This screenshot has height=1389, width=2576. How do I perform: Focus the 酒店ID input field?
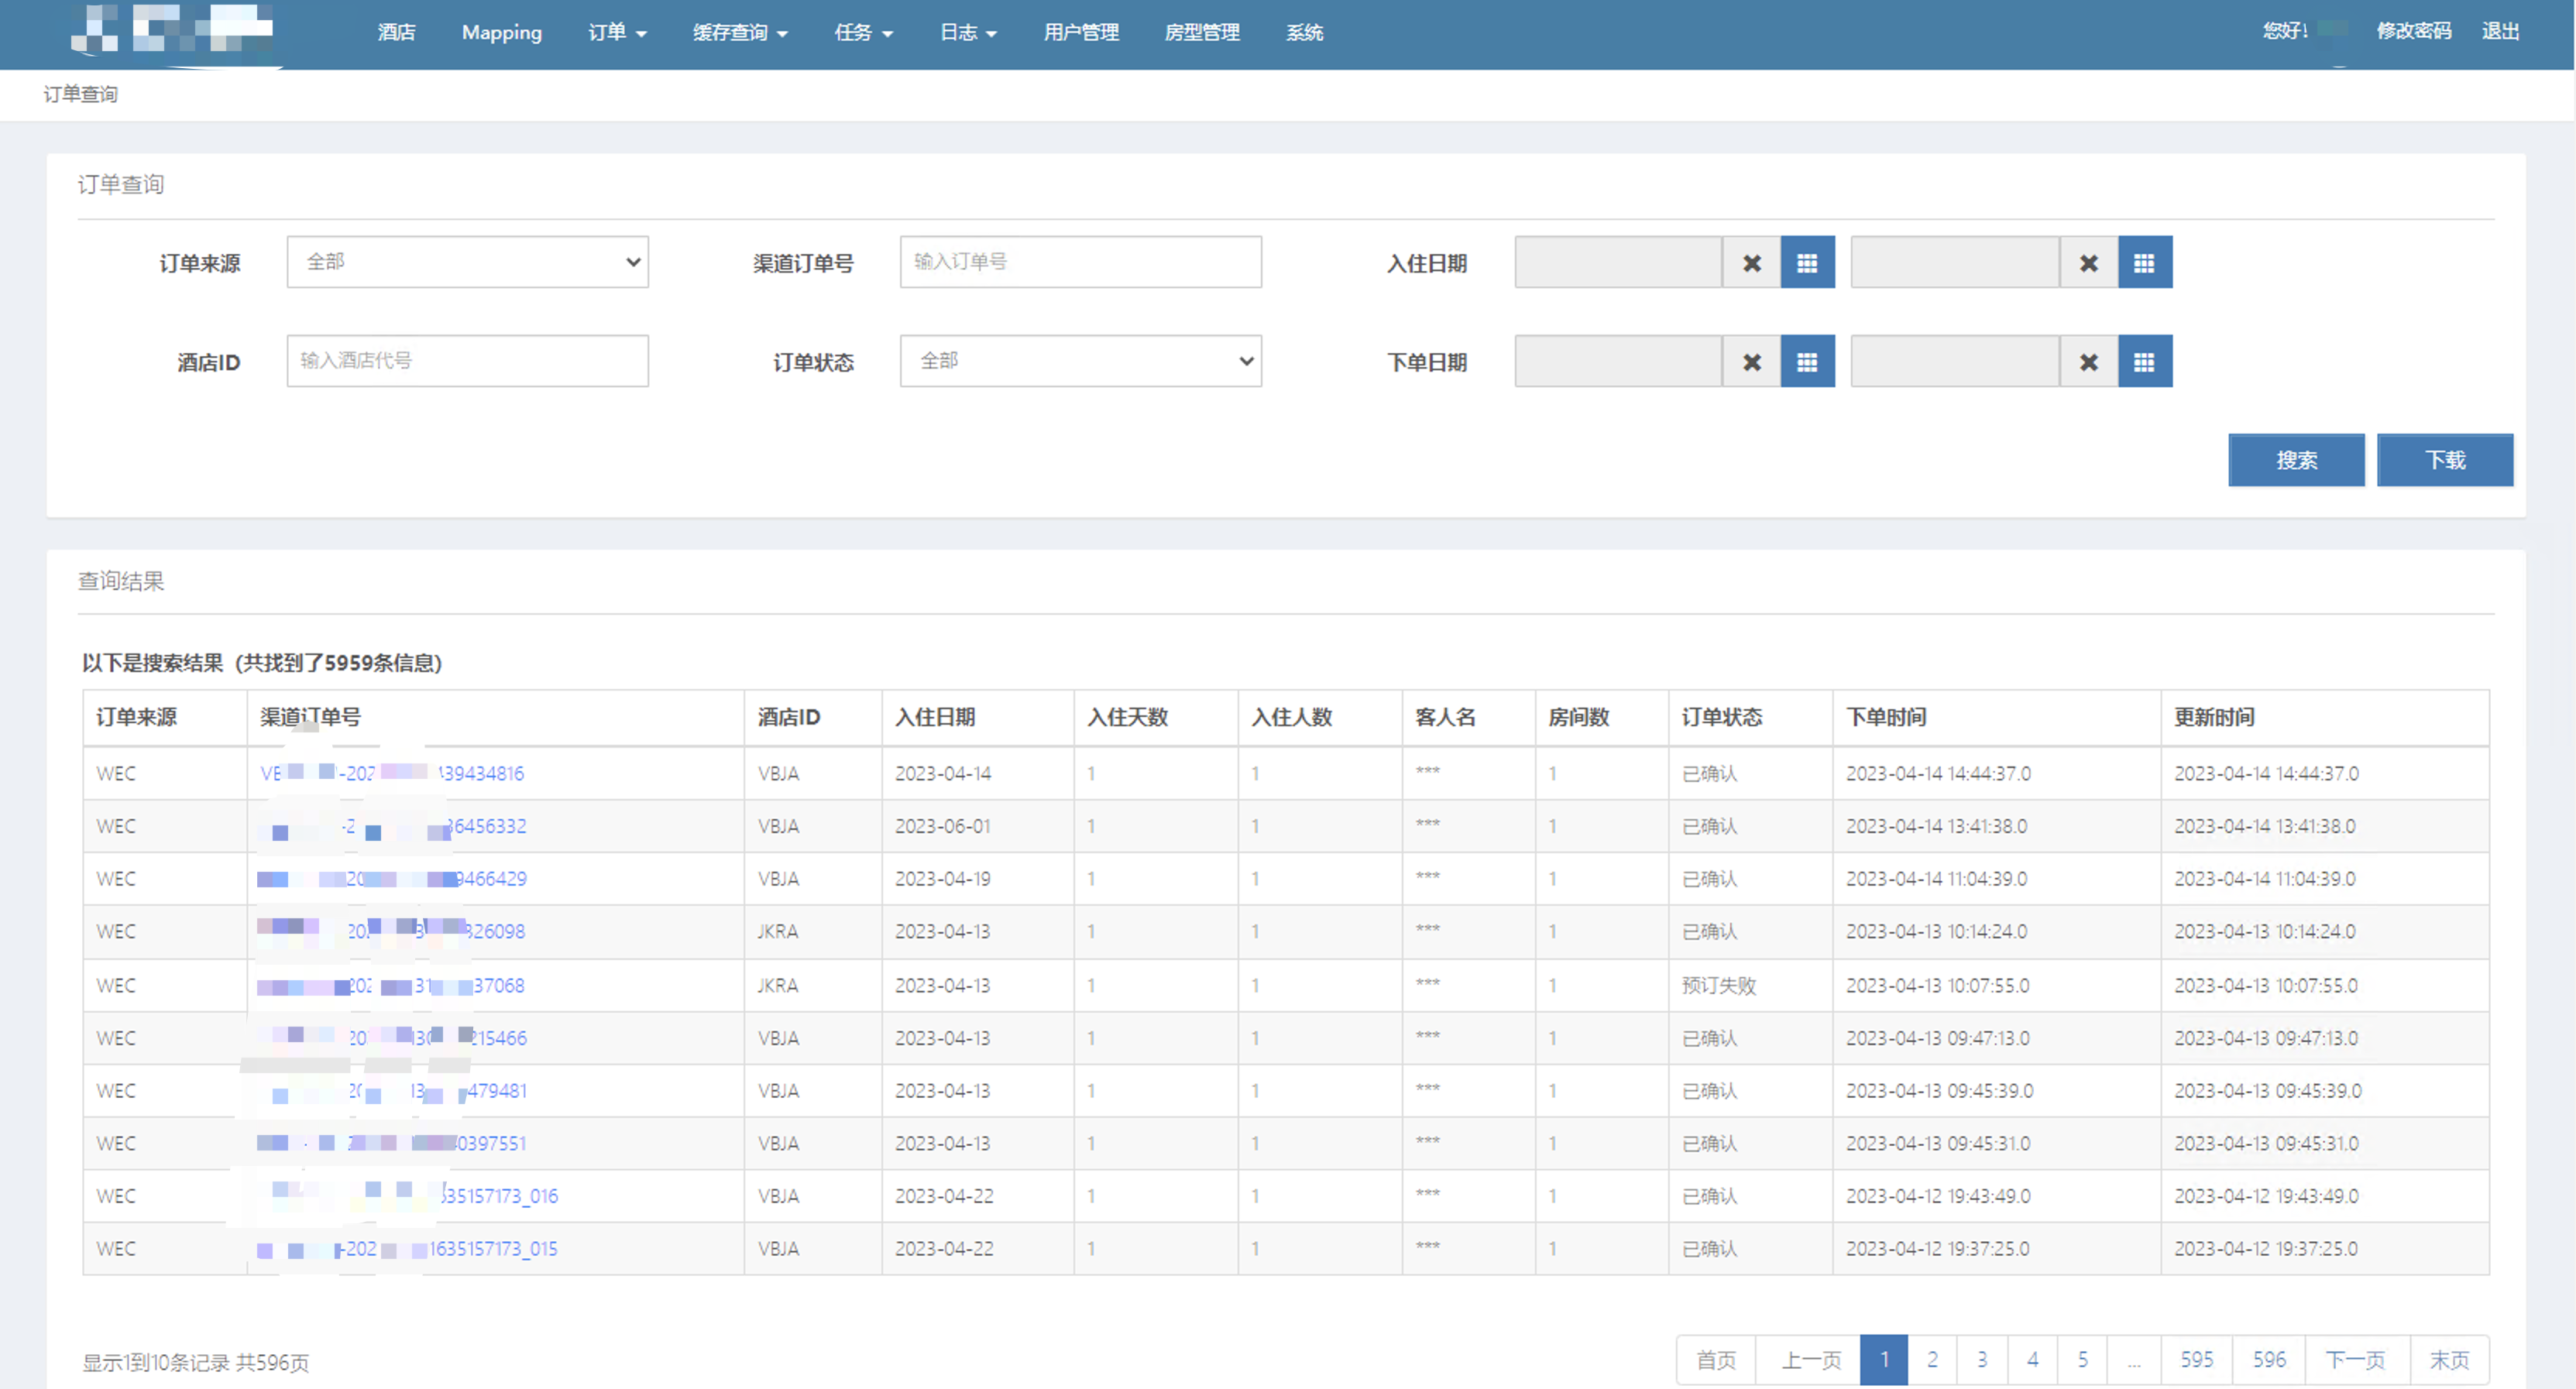click(x=467, y=361)
